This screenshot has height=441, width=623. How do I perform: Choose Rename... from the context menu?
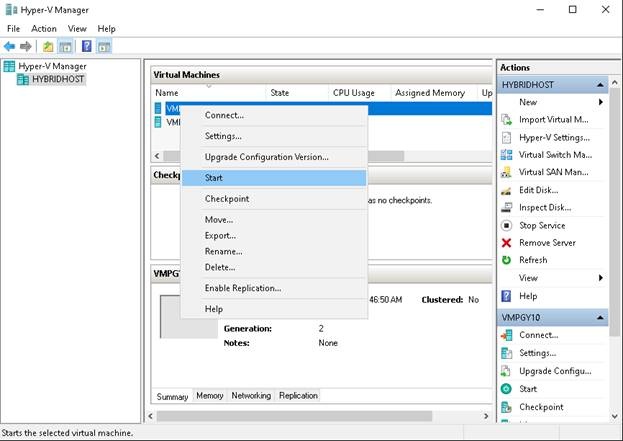[x=274, y=251]
